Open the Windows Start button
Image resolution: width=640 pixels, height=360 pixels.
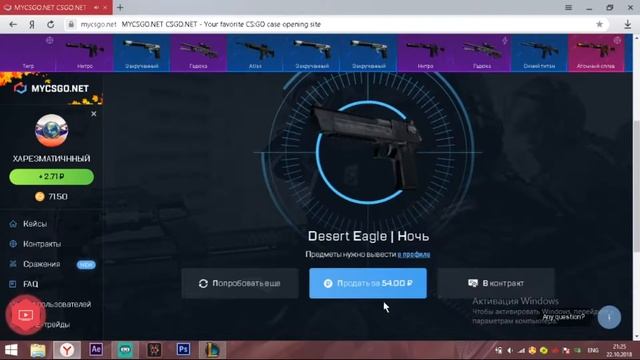11,350
